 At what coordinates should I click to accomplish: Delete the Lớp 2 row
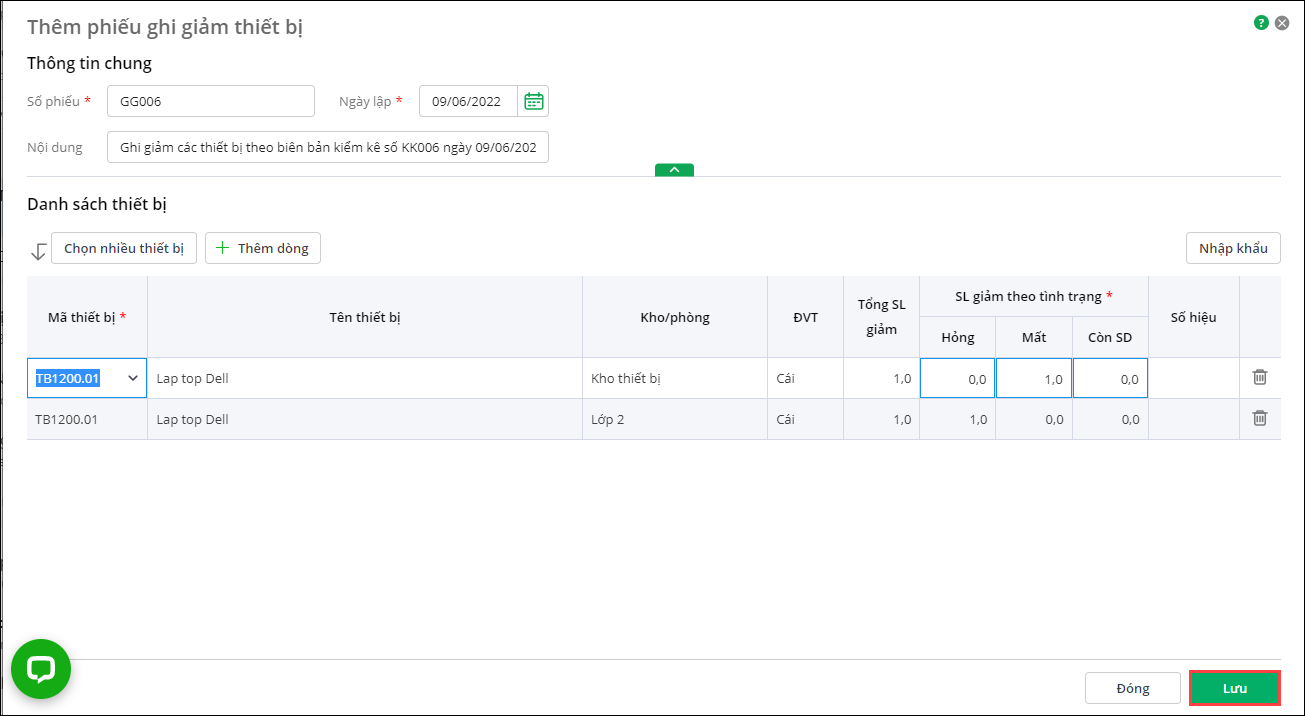1260,419
